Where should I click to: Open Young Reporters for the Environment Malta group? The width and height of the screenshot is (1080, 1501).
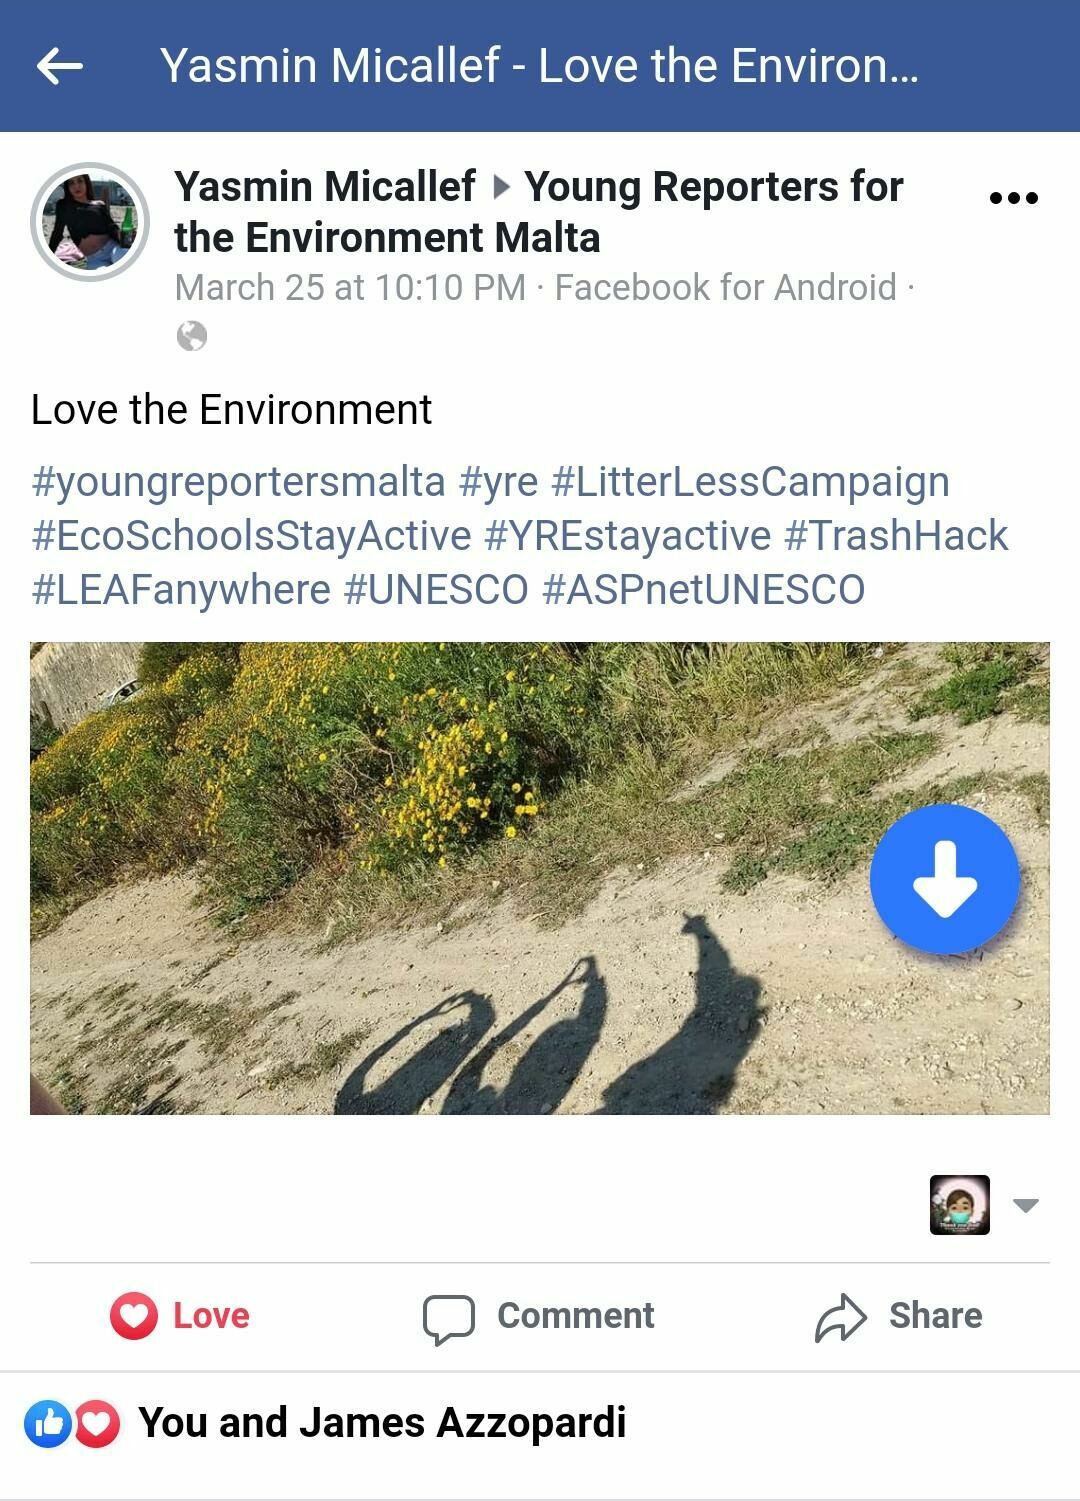click(713, 187)
